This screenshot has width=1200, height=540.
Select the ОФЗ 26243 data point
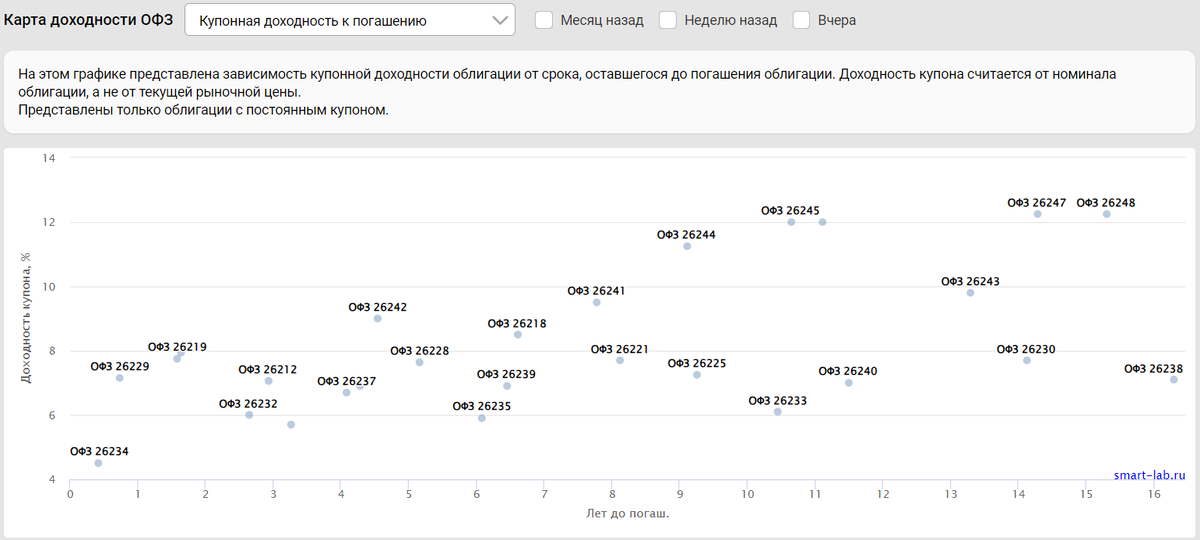[970, 293]
